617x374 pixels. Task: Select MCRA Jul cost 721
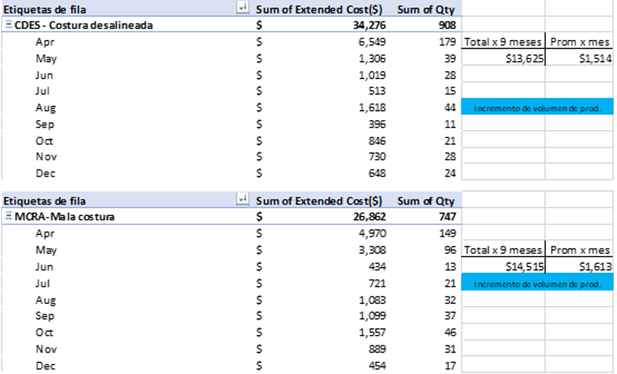377,283
